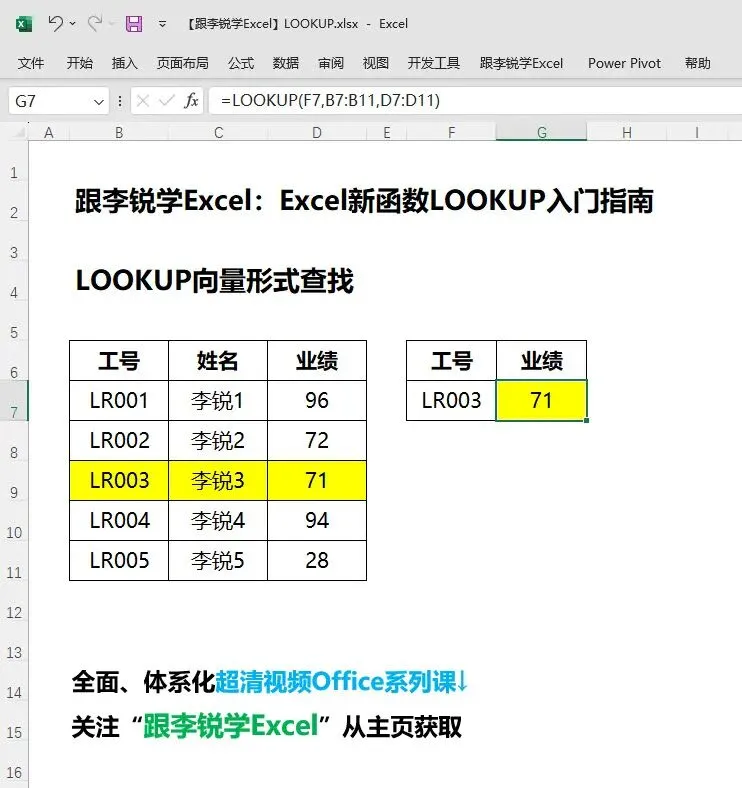Click the title cell 跟李锐学Excel：Excel新函数LOOKUP入门指南
This screenshot has width=742, height=788.
click(364, 201)
